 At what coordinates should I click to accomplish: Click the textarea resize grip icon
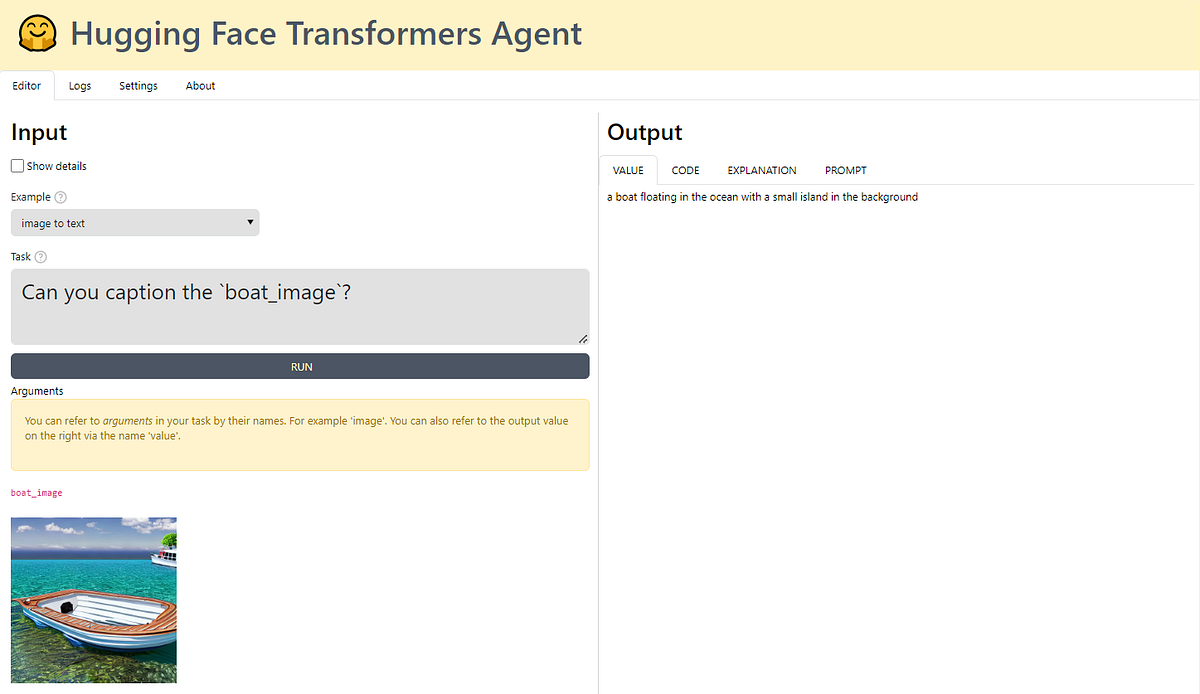[x=582, y=339]
